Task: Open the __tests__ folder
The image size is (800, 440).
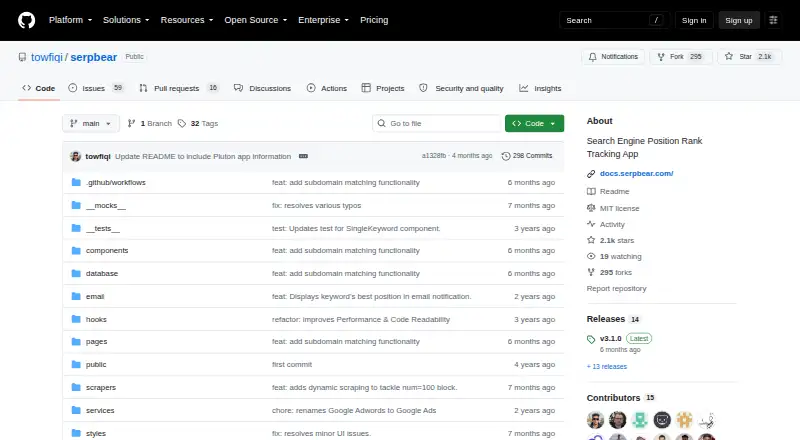Action: tap(103, 229)
